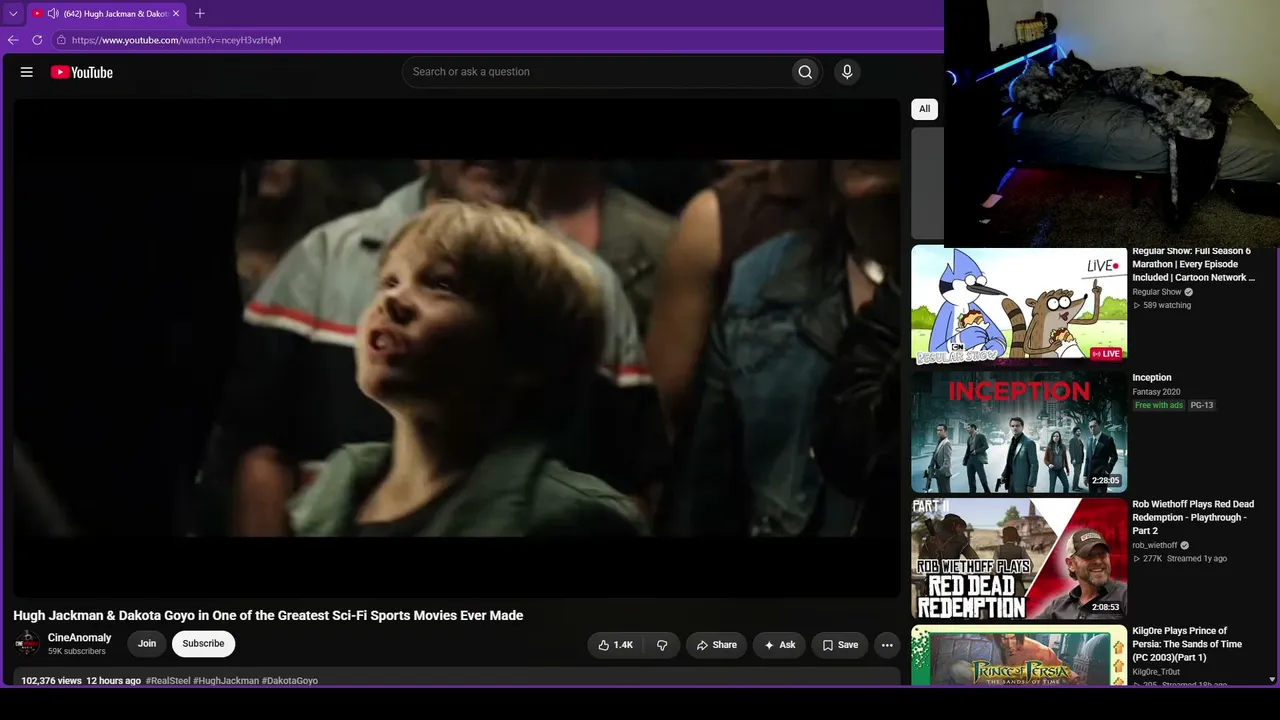
Task: Start voice search with microphone icon
Action: tap(847, 72)
